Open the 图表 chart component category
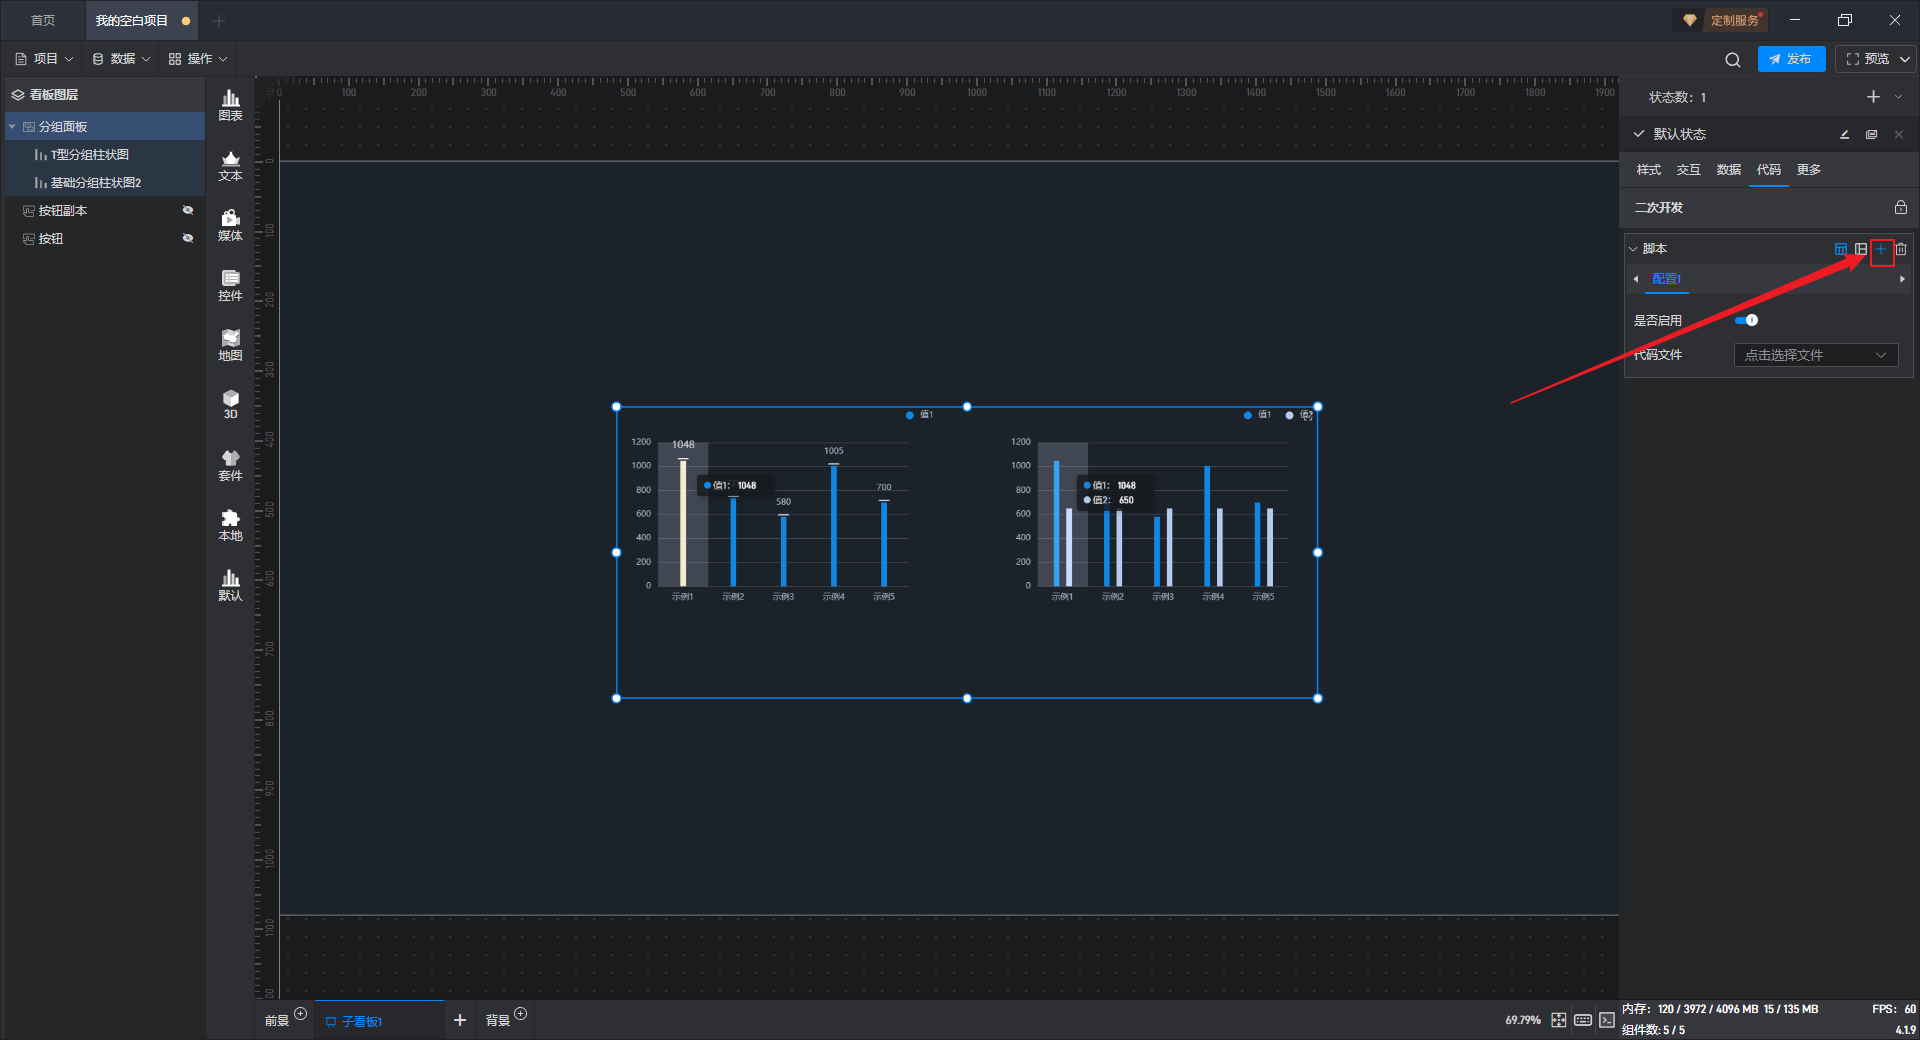Viewport: 1920px width, 1040px height. point(230,104)
